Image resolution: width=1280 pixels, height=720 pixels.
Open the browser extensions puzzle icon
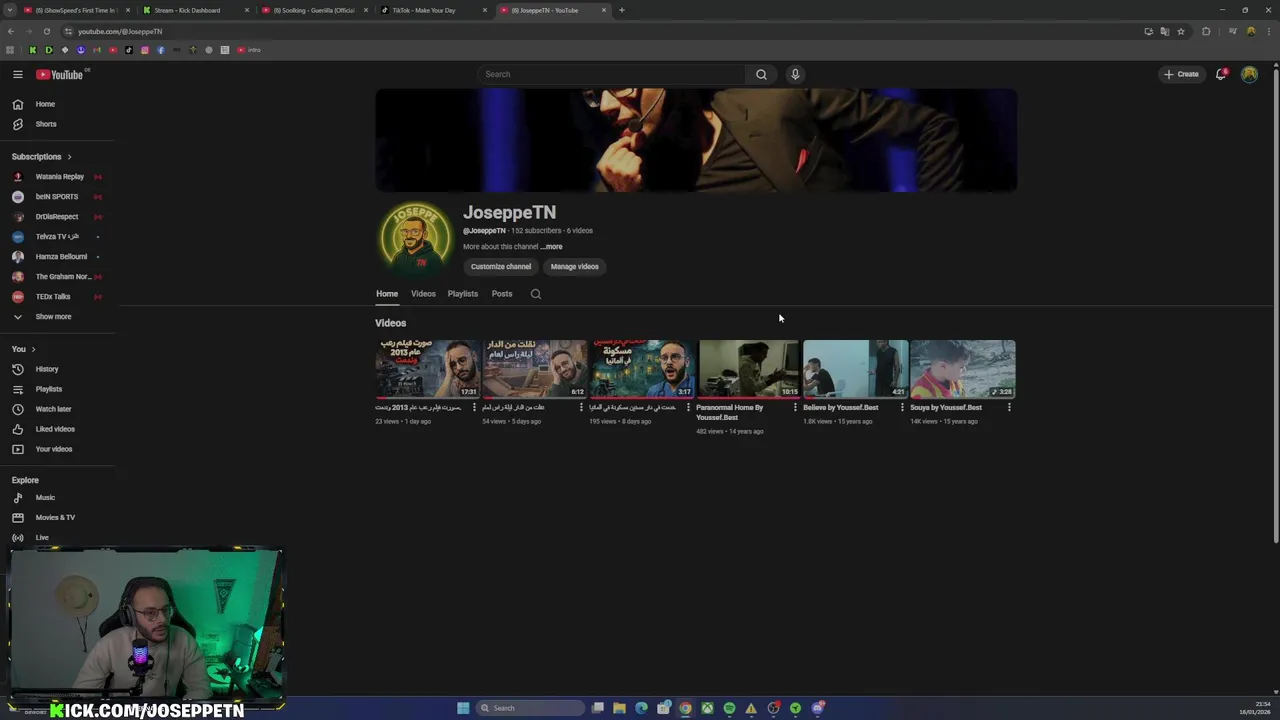pyautogui.click(x=1206, y=31)
